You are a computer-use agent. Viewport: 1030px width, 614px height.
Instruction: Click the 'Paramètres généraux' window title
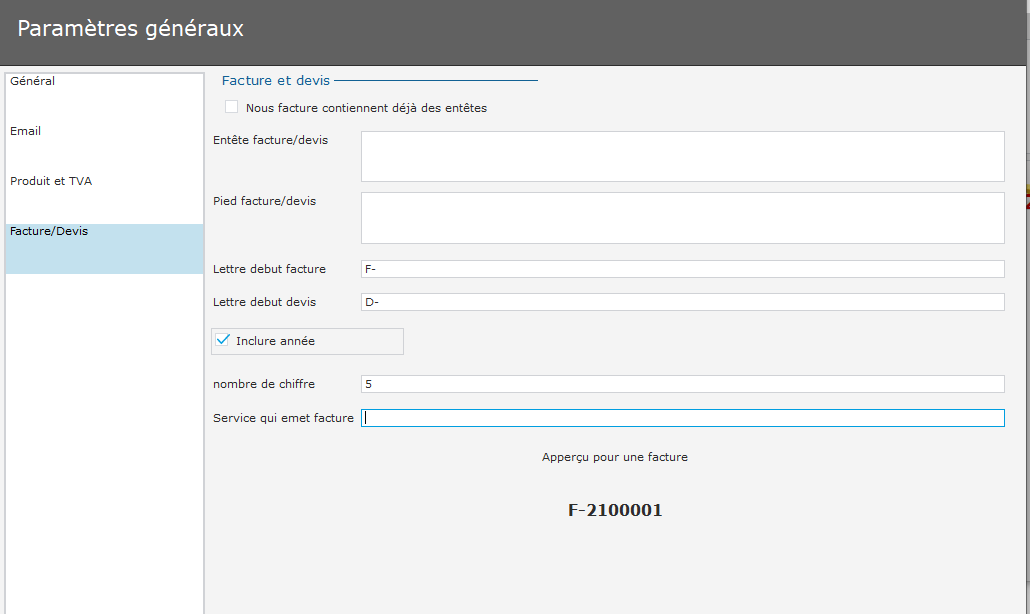click(x=131, y=29)
